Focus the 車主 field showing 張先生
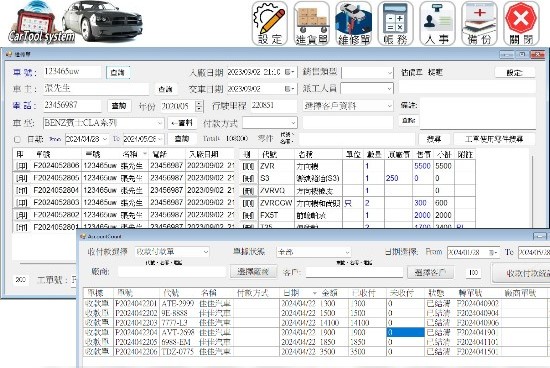 coord(96,88)
